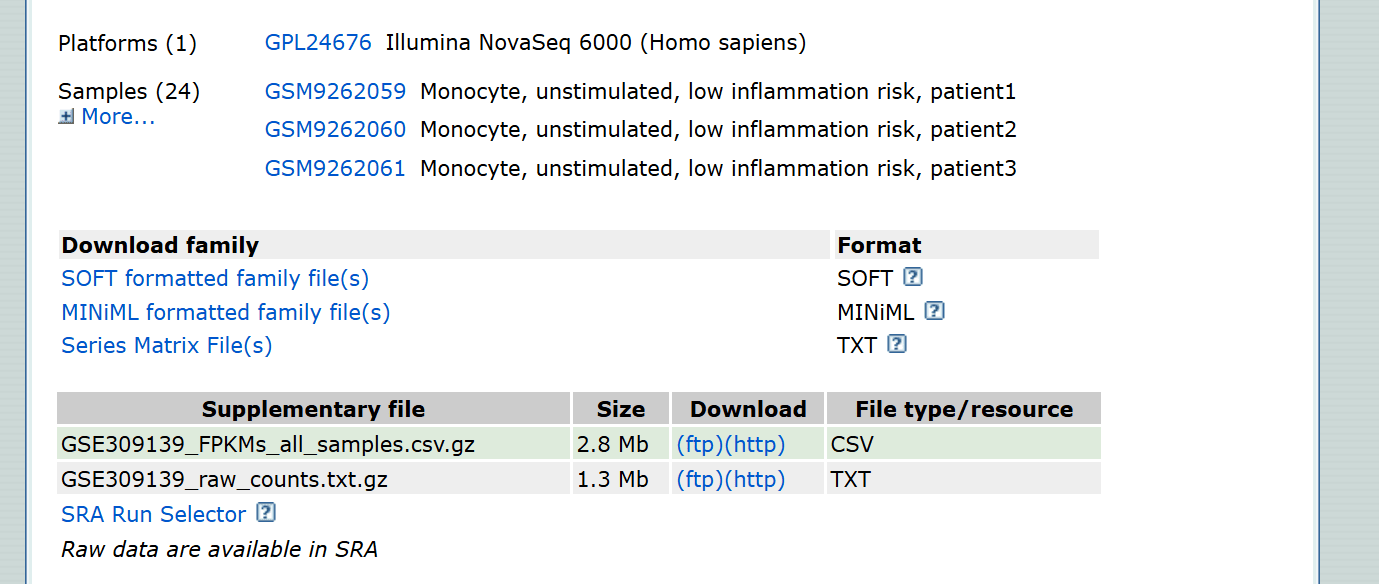This screenshot has width=1379, height=584.
Task: Download SOFT formatted family file(s)
Action: pos(215,278)
